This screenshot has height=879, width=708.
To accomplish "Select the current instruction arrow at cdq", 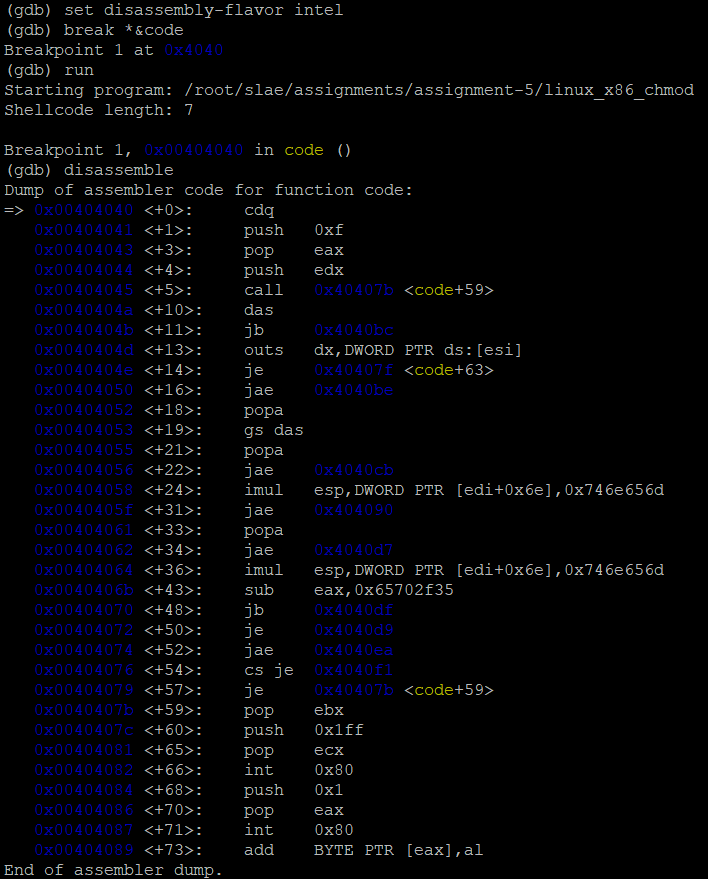I will point(13,210).
